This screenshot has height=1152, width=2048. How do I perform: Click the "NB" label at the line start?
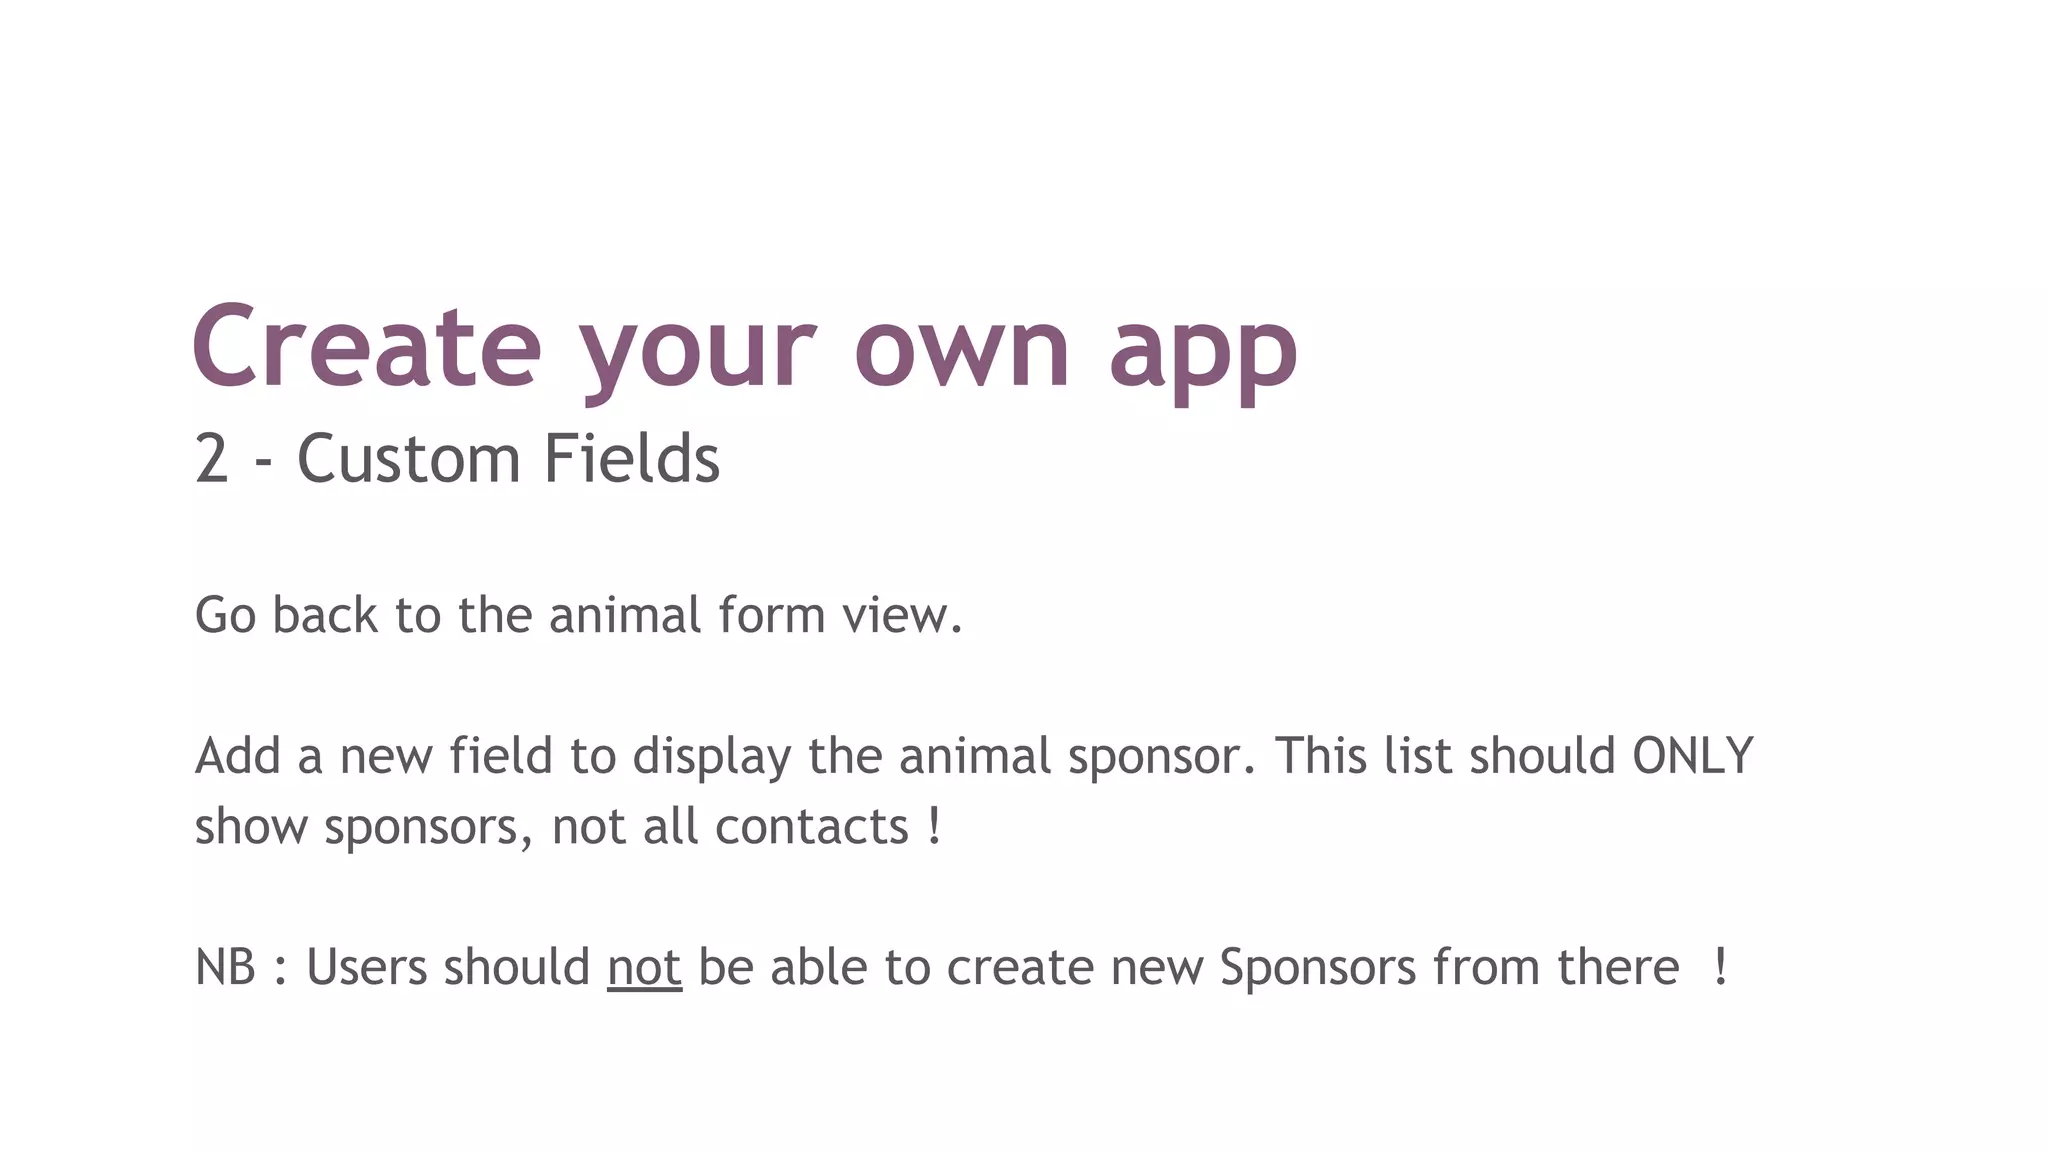point(225,967)
